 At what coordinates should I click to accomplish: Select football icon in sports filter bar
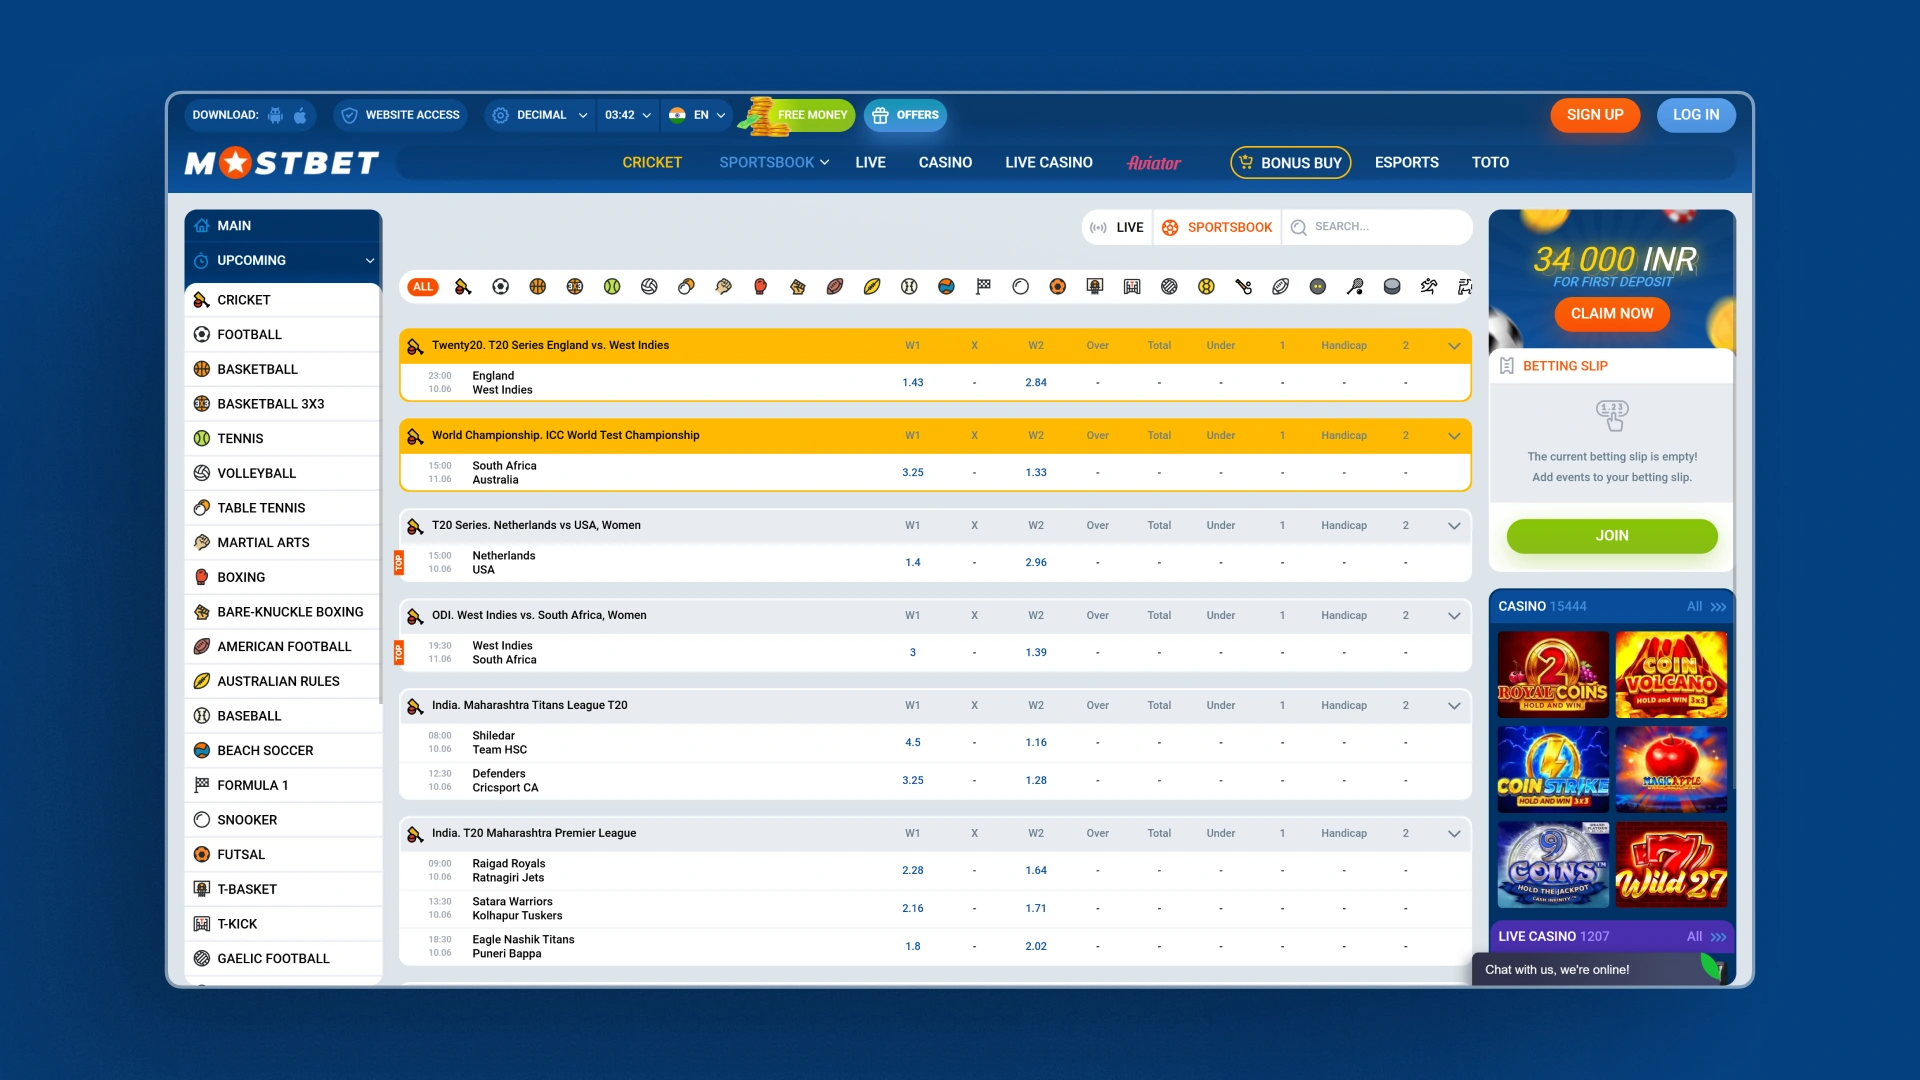(x=501, y=287)
